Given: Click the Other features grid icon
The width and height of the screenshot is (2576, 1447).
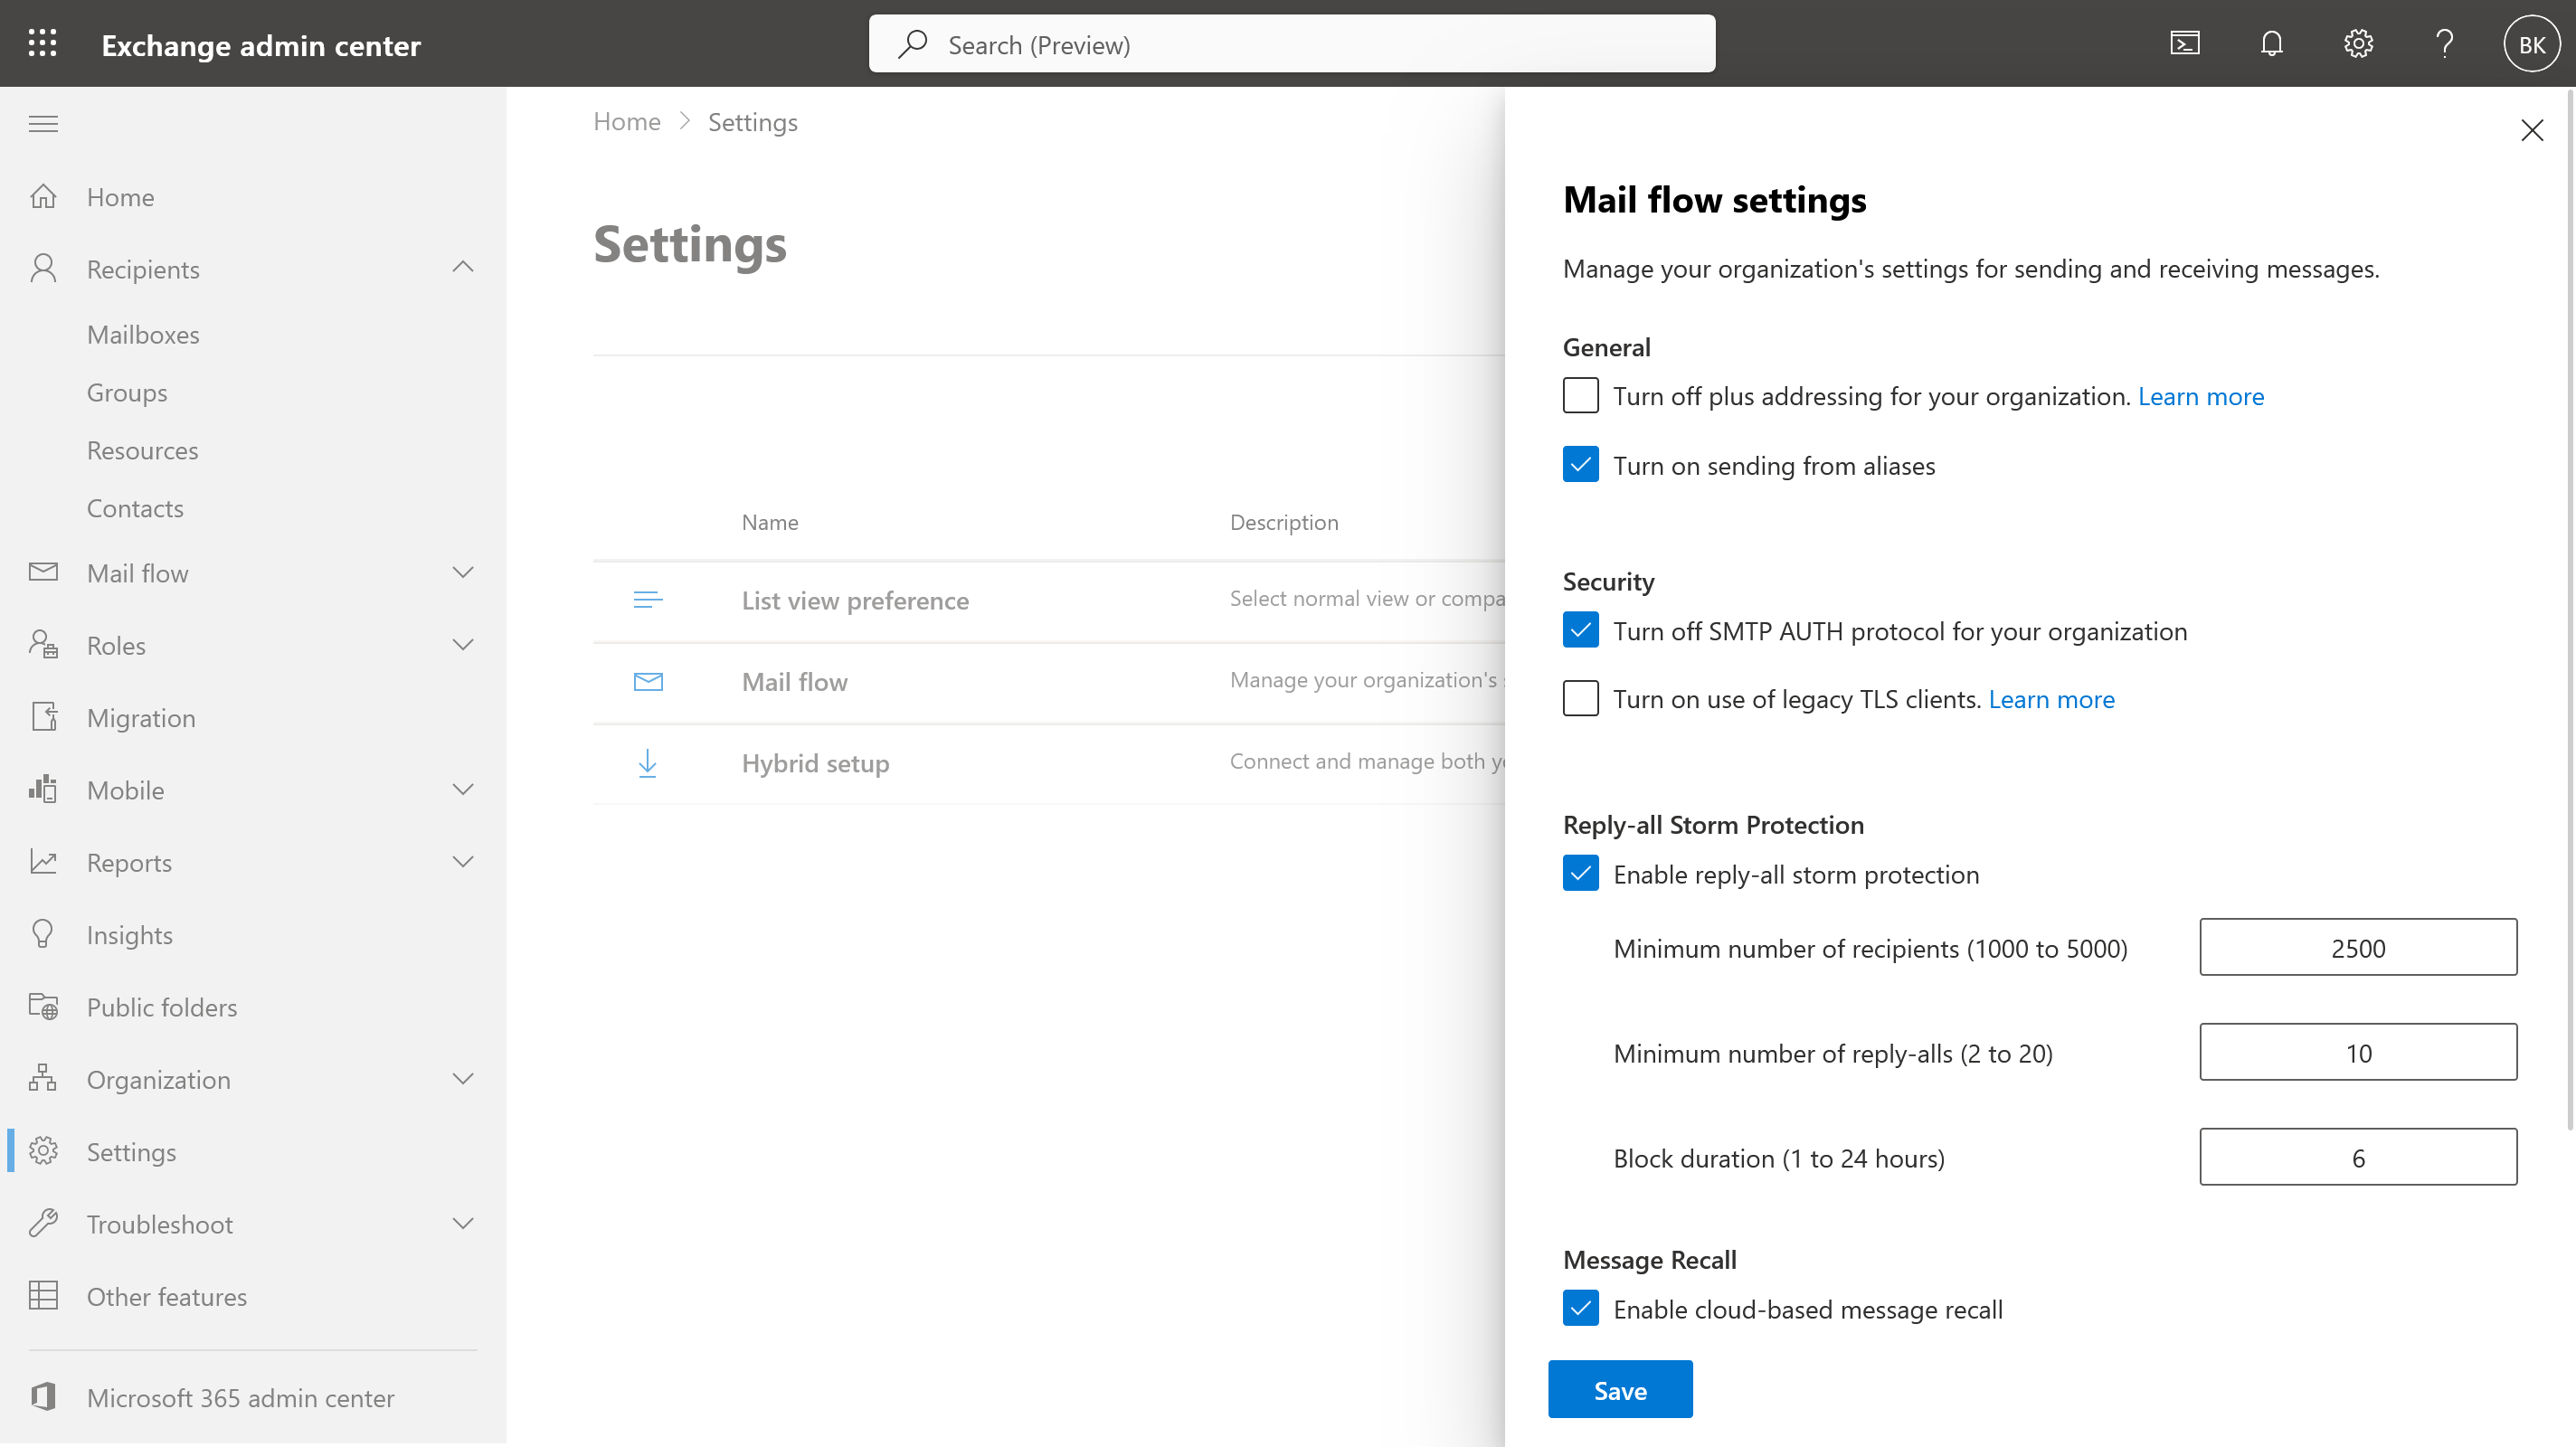Looking at the screenshot, I should (43, 1295).
